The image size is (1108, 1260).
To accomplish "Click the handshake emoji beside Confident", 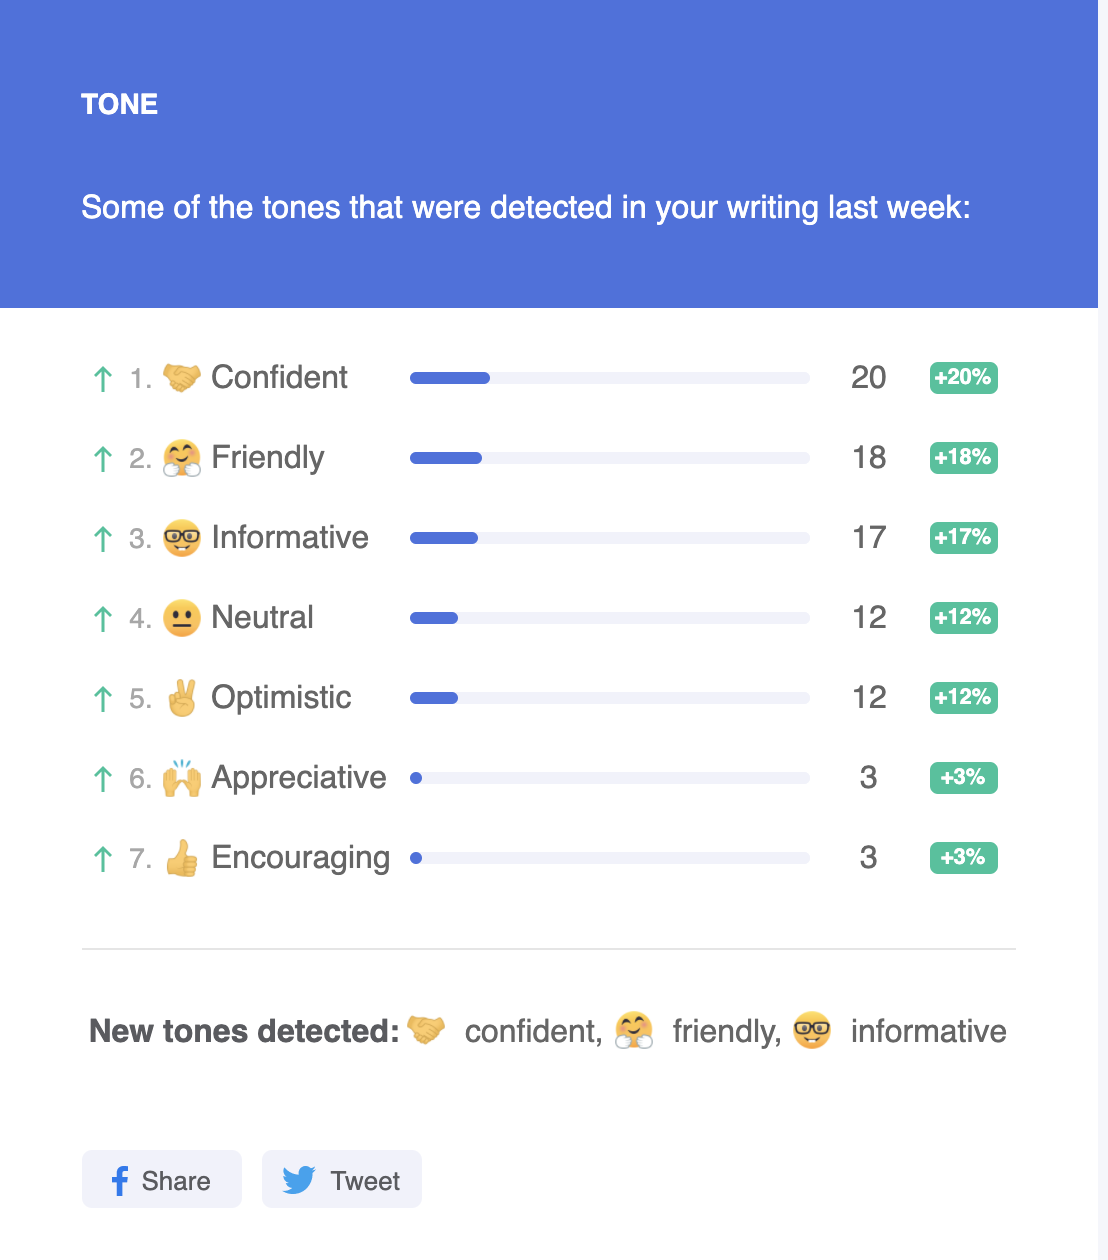I will point(182,378).
